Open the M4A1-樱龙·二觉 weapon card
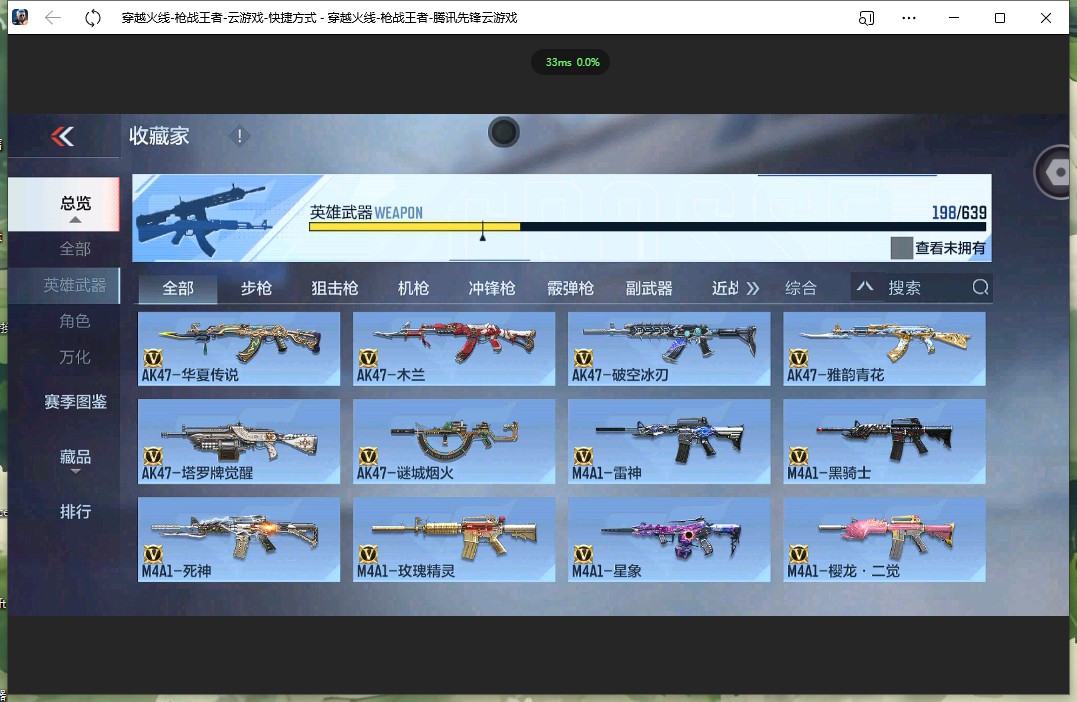Viewport: 1077px width, 702px height. 885,540
